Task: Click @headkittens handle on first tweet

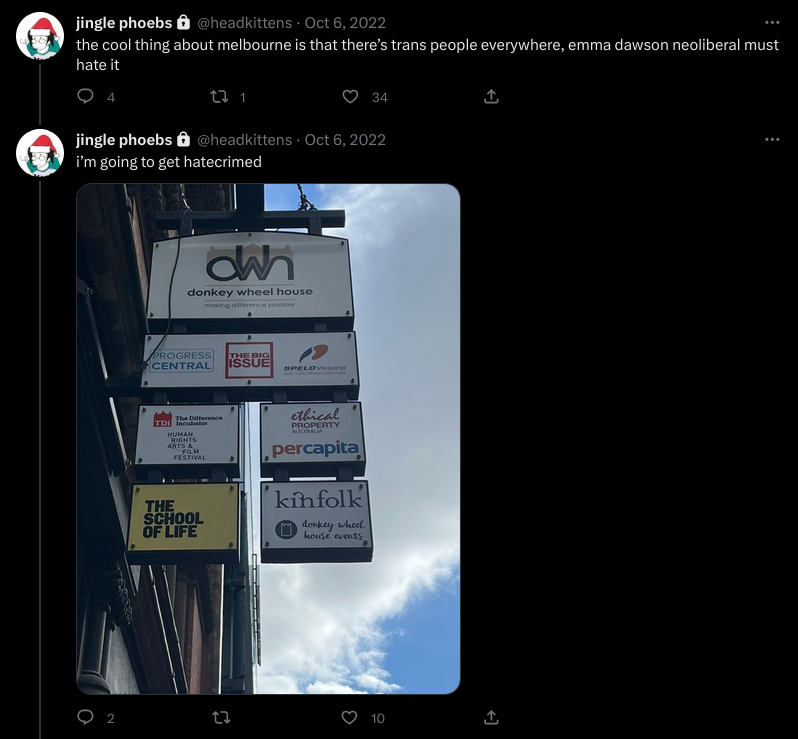Action: coord(244,23)
